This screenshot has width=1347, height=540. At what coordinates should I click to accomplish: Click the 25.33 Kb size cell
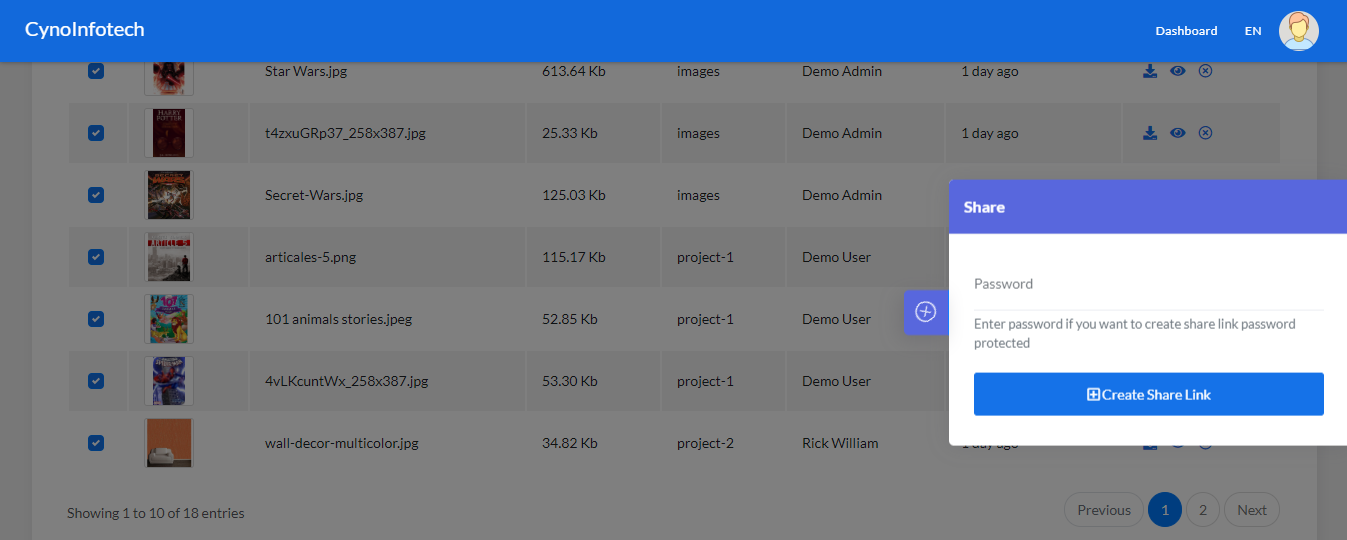pos(569,133)
